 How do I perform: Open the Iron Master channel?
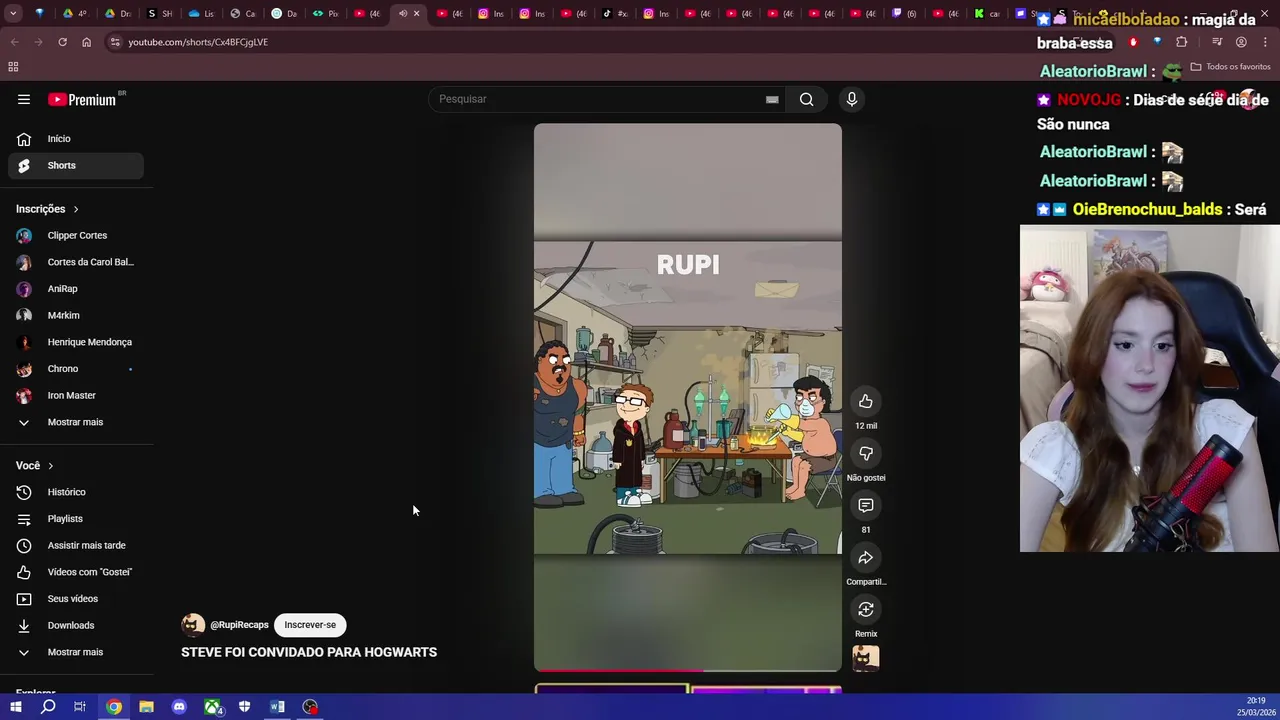click(76, 395)
